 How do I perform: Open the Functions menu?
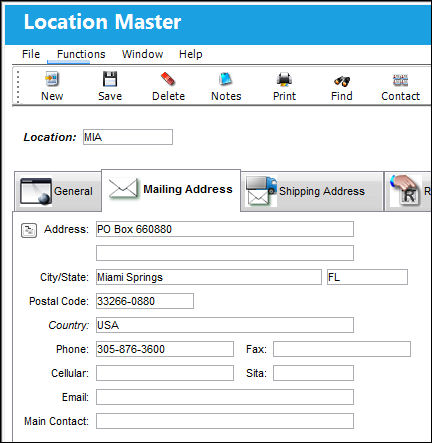coord(81,54)
